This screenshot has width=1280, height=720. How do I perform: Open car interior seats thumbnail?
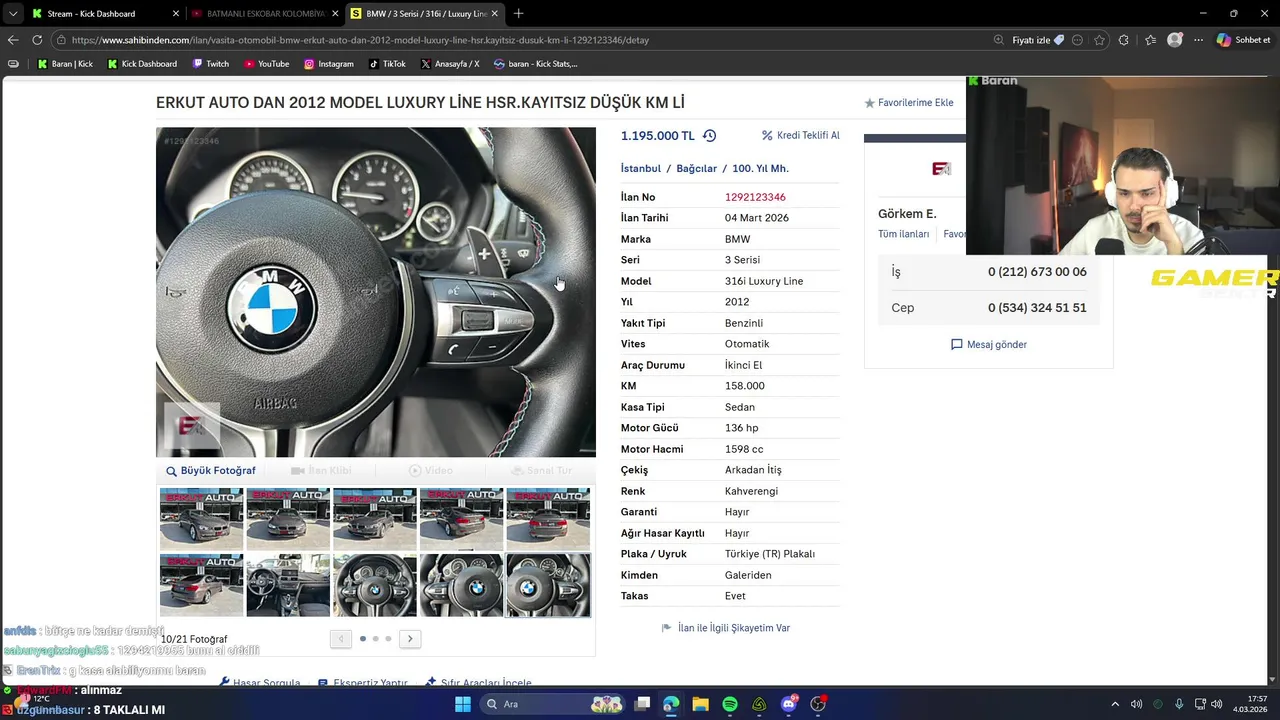click(288, 585)
